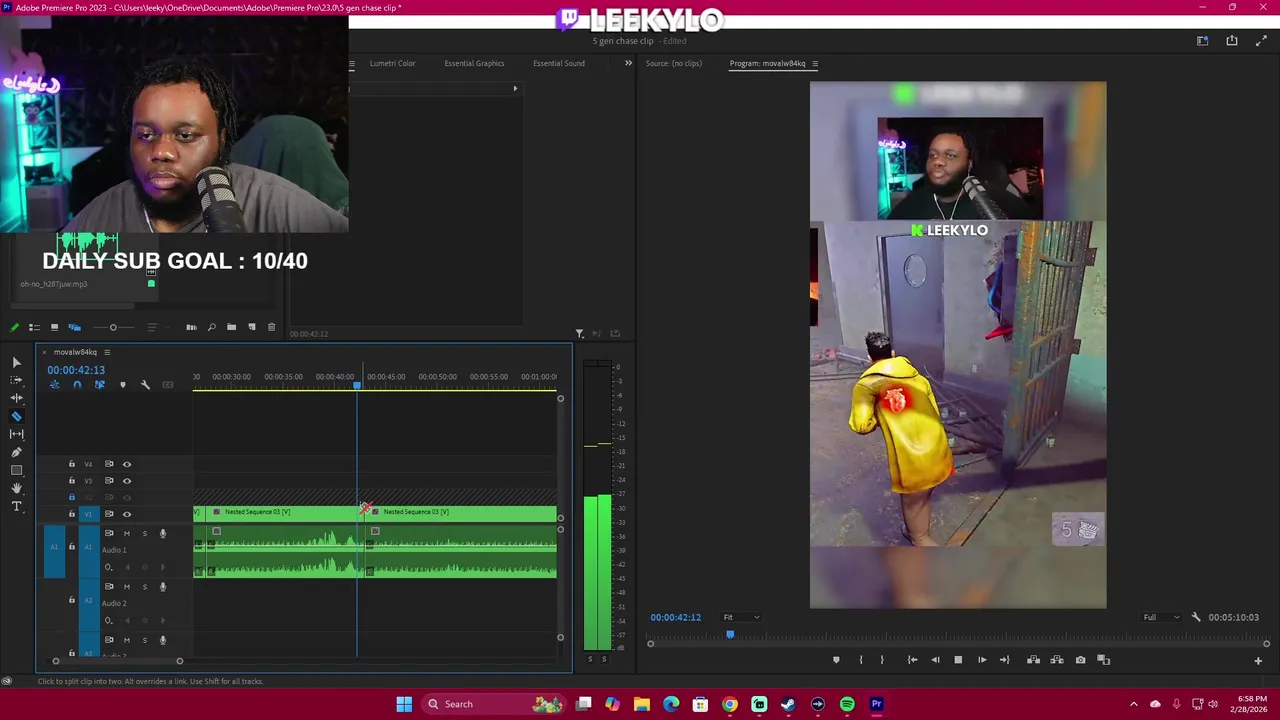Screen dimensions: 1280x720
Task: Select the Ripple Edit tool
Action: pyautogui.click(x=17, y=398)
